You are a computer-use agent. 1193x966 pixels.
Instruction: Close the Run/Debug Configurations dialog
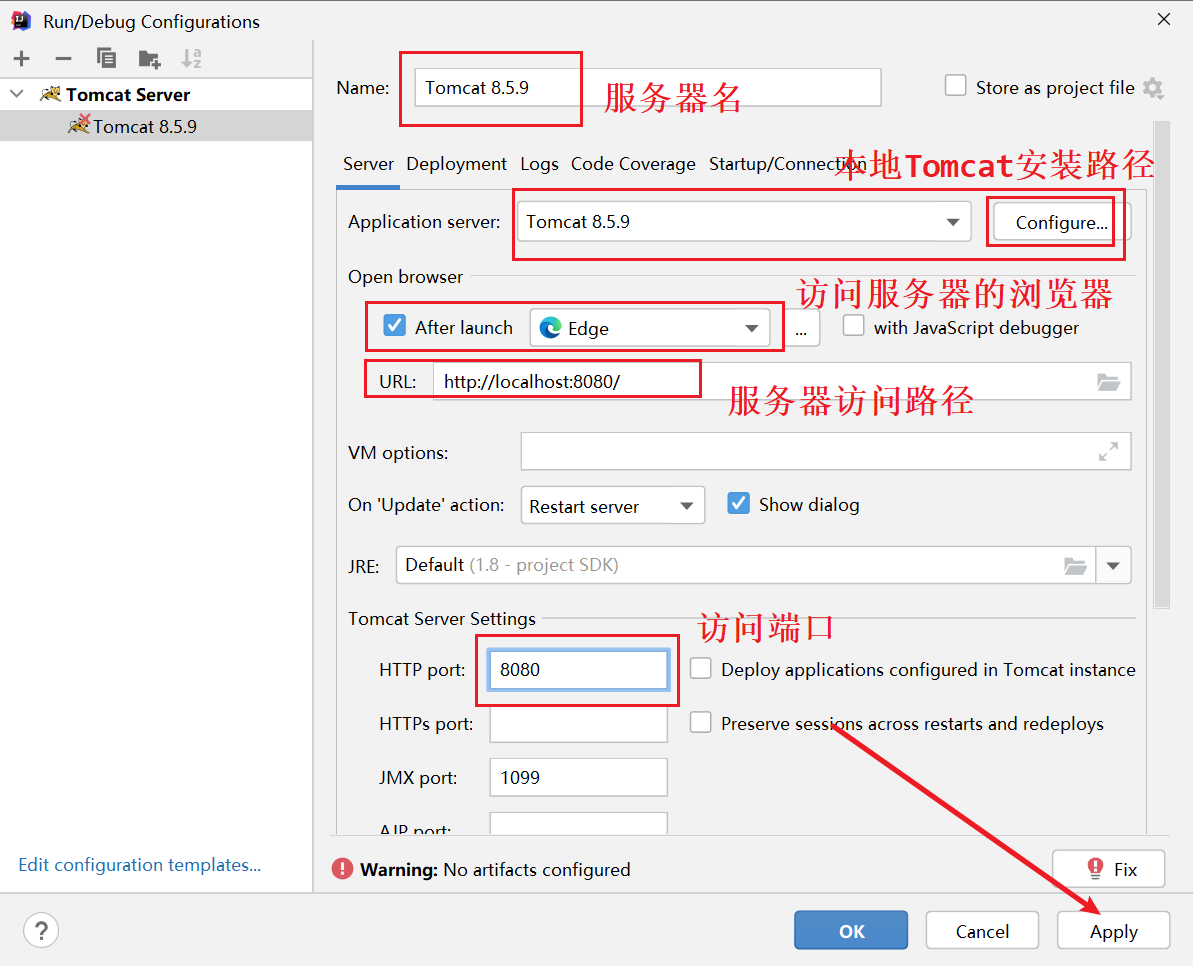(x=1164, y=20)
